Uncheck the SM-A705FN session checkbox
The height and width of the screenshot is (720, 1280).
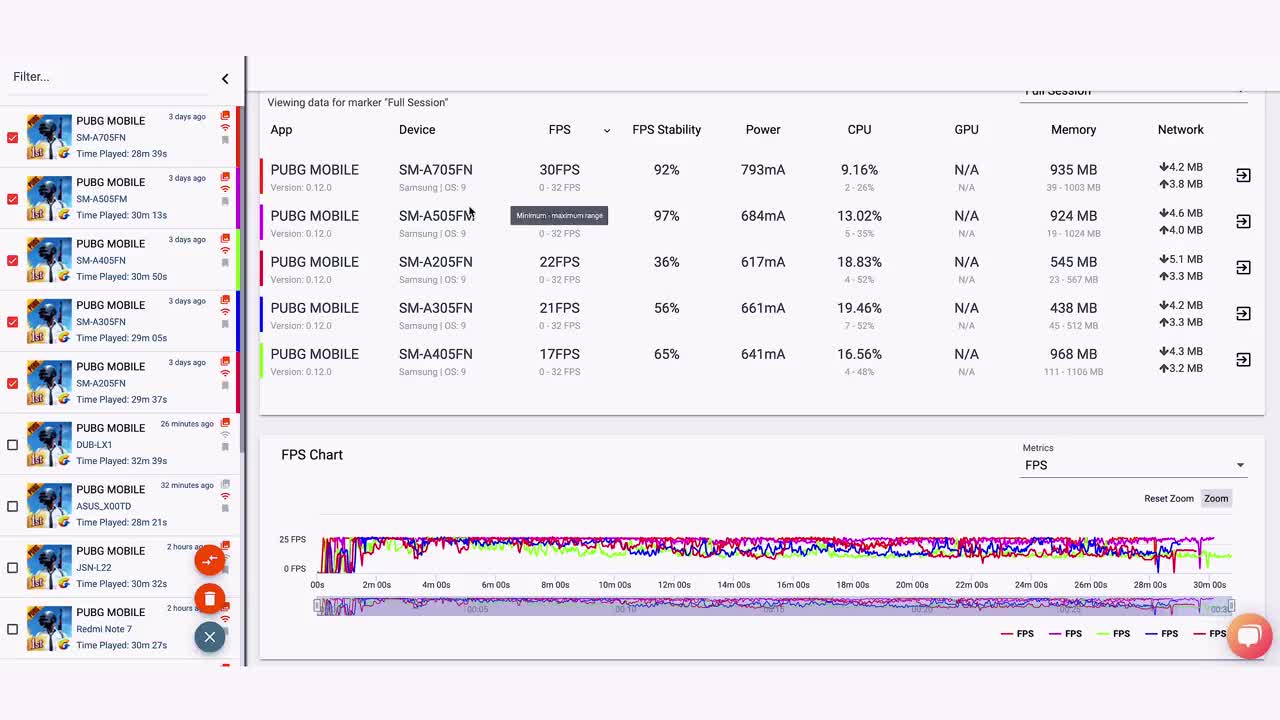coord(12,137)
